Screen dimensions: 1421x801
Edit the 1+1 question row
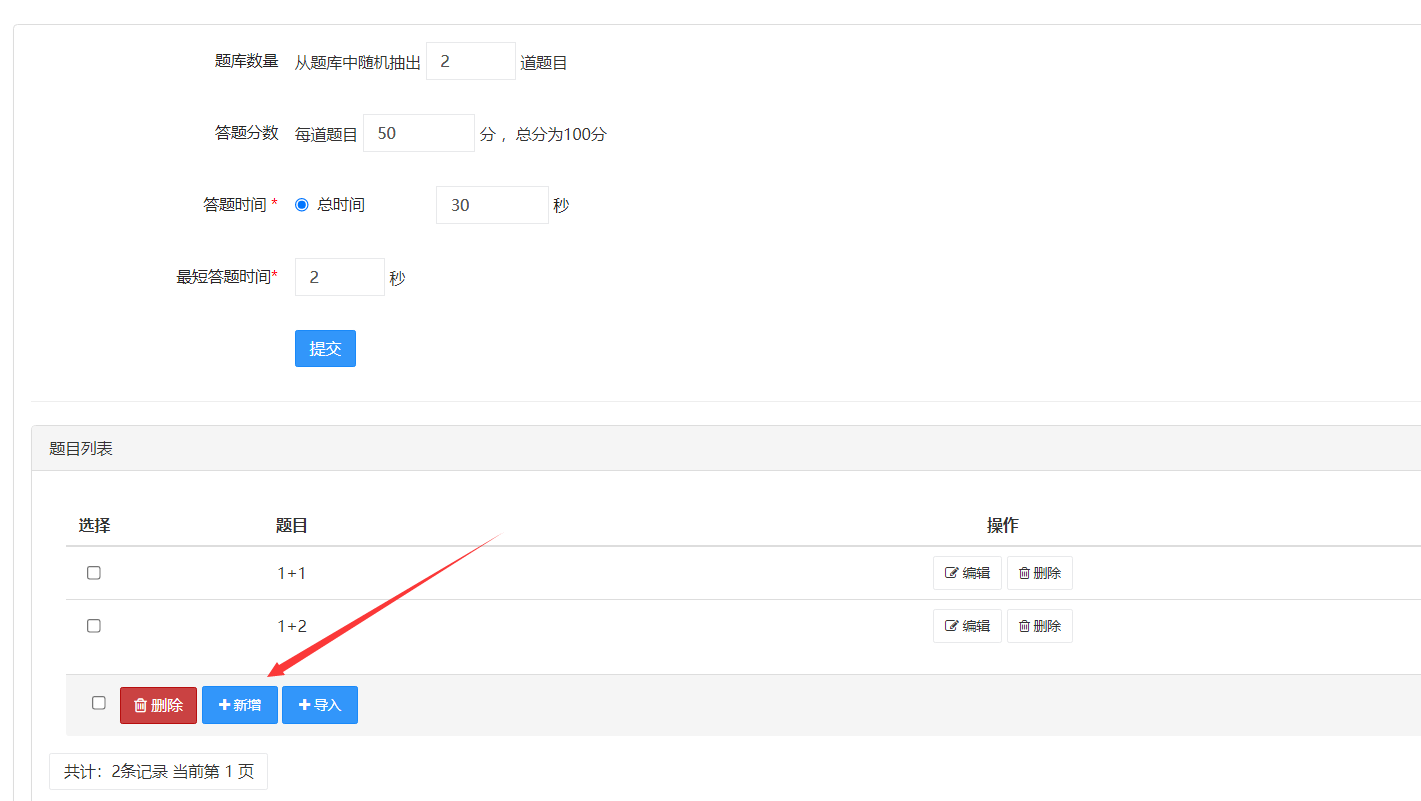(967, 573)
